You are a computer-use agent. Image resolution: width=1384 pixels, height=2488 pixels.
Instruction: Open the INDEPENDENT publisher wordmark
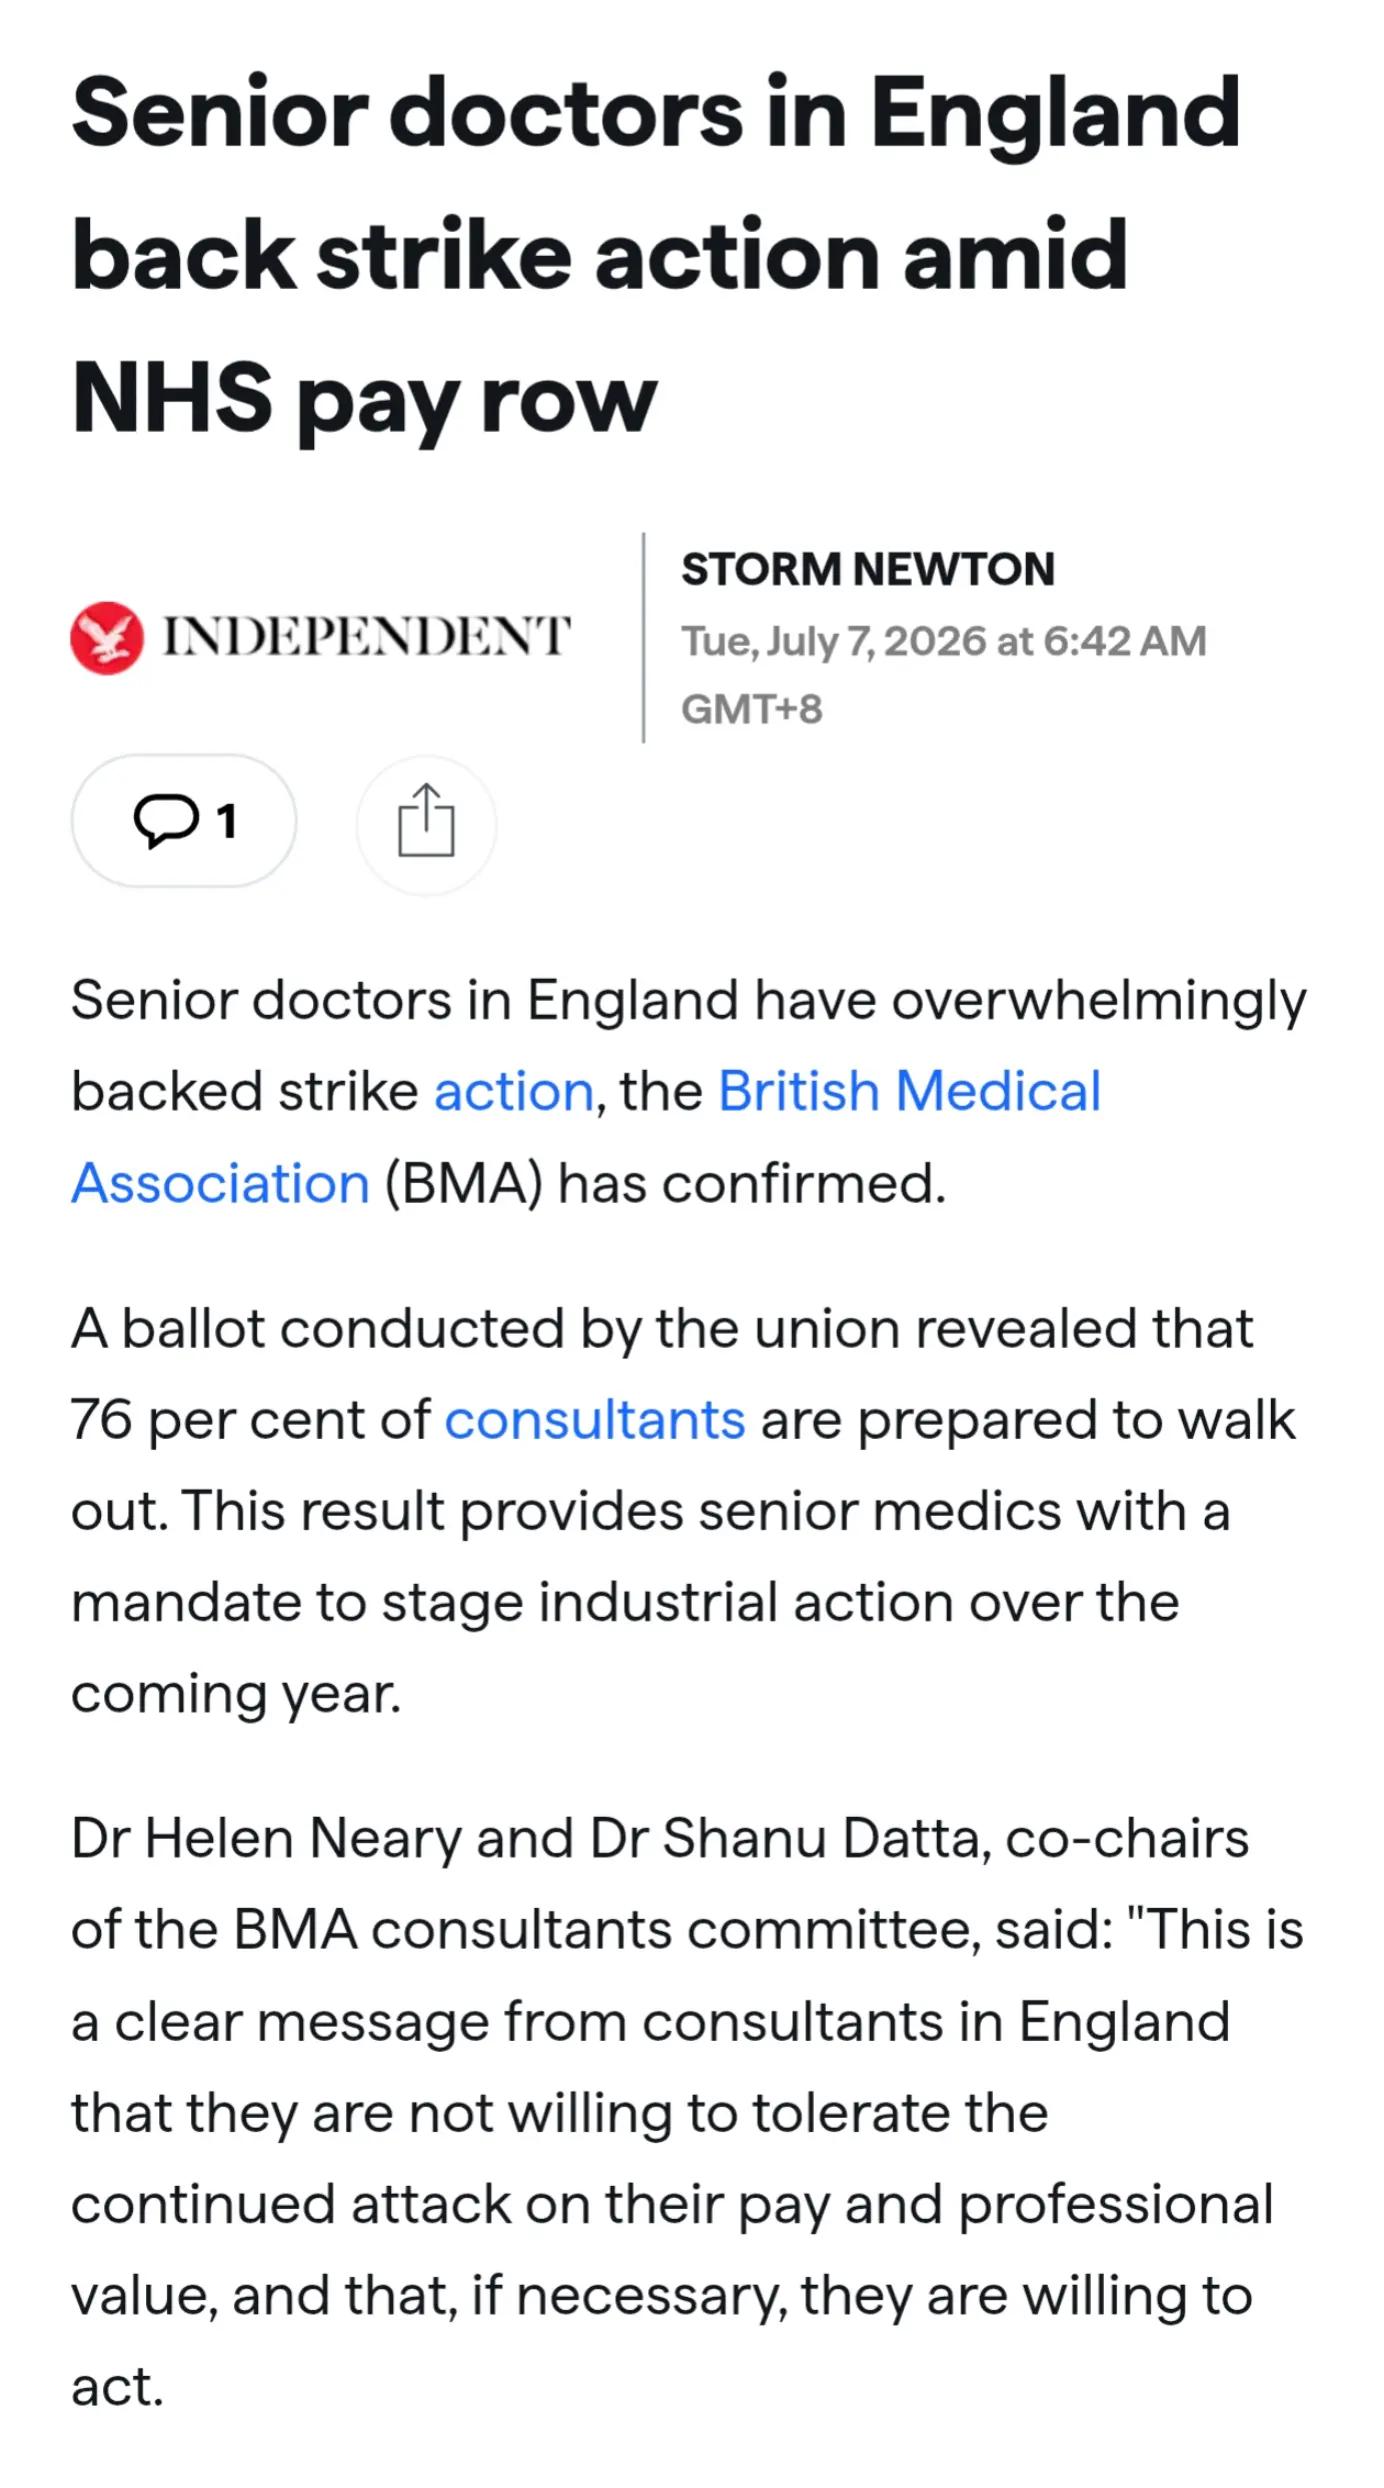[x=366, y=638]
